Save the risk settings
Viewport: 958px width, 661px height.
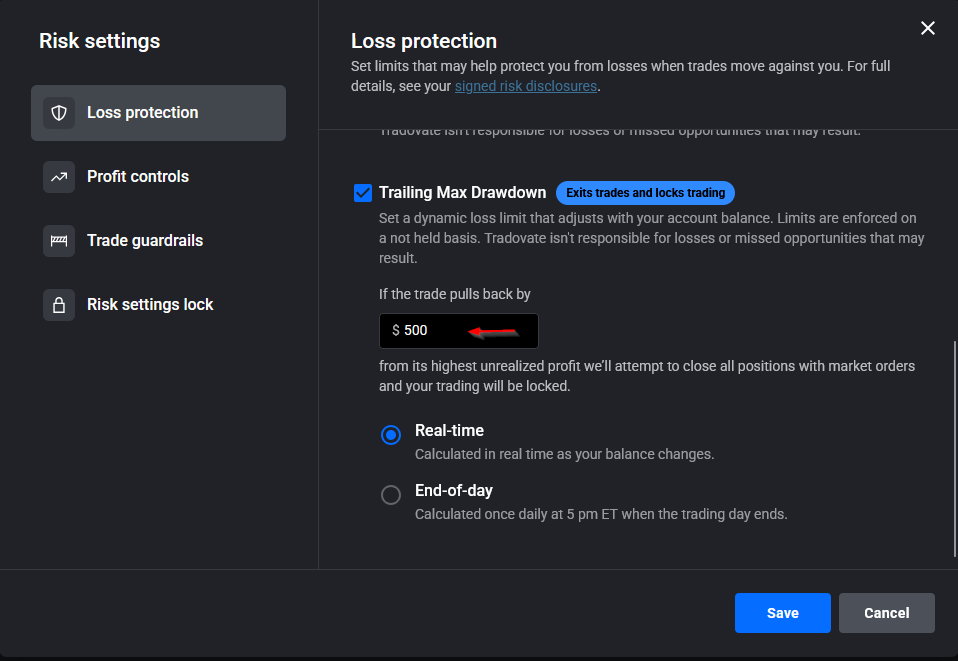[783, 613]
